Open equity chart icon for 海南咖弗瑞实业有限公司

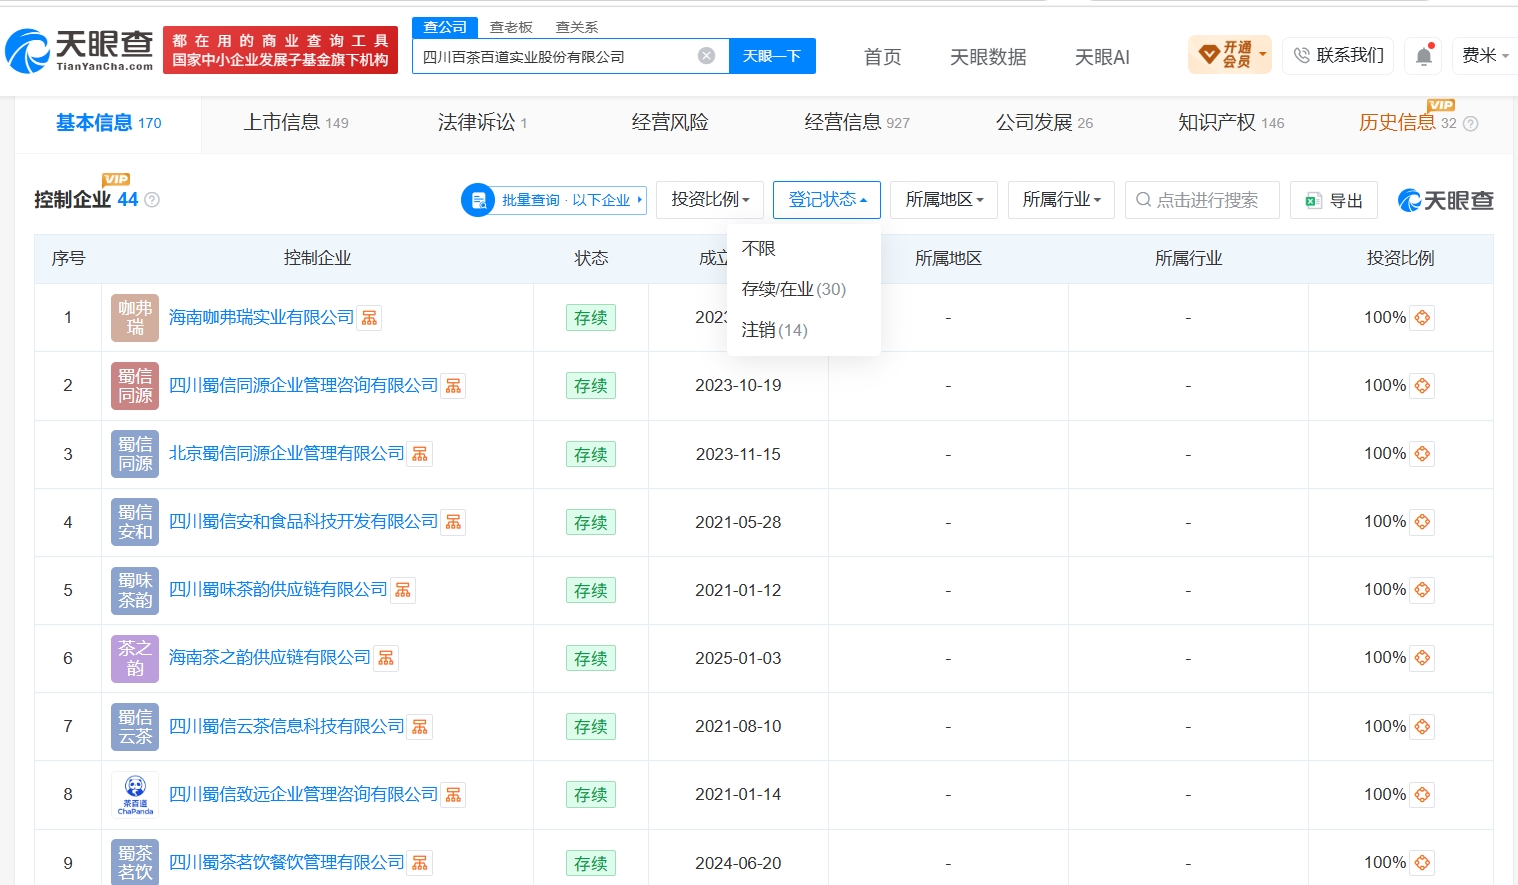click(x=369, y=318)
